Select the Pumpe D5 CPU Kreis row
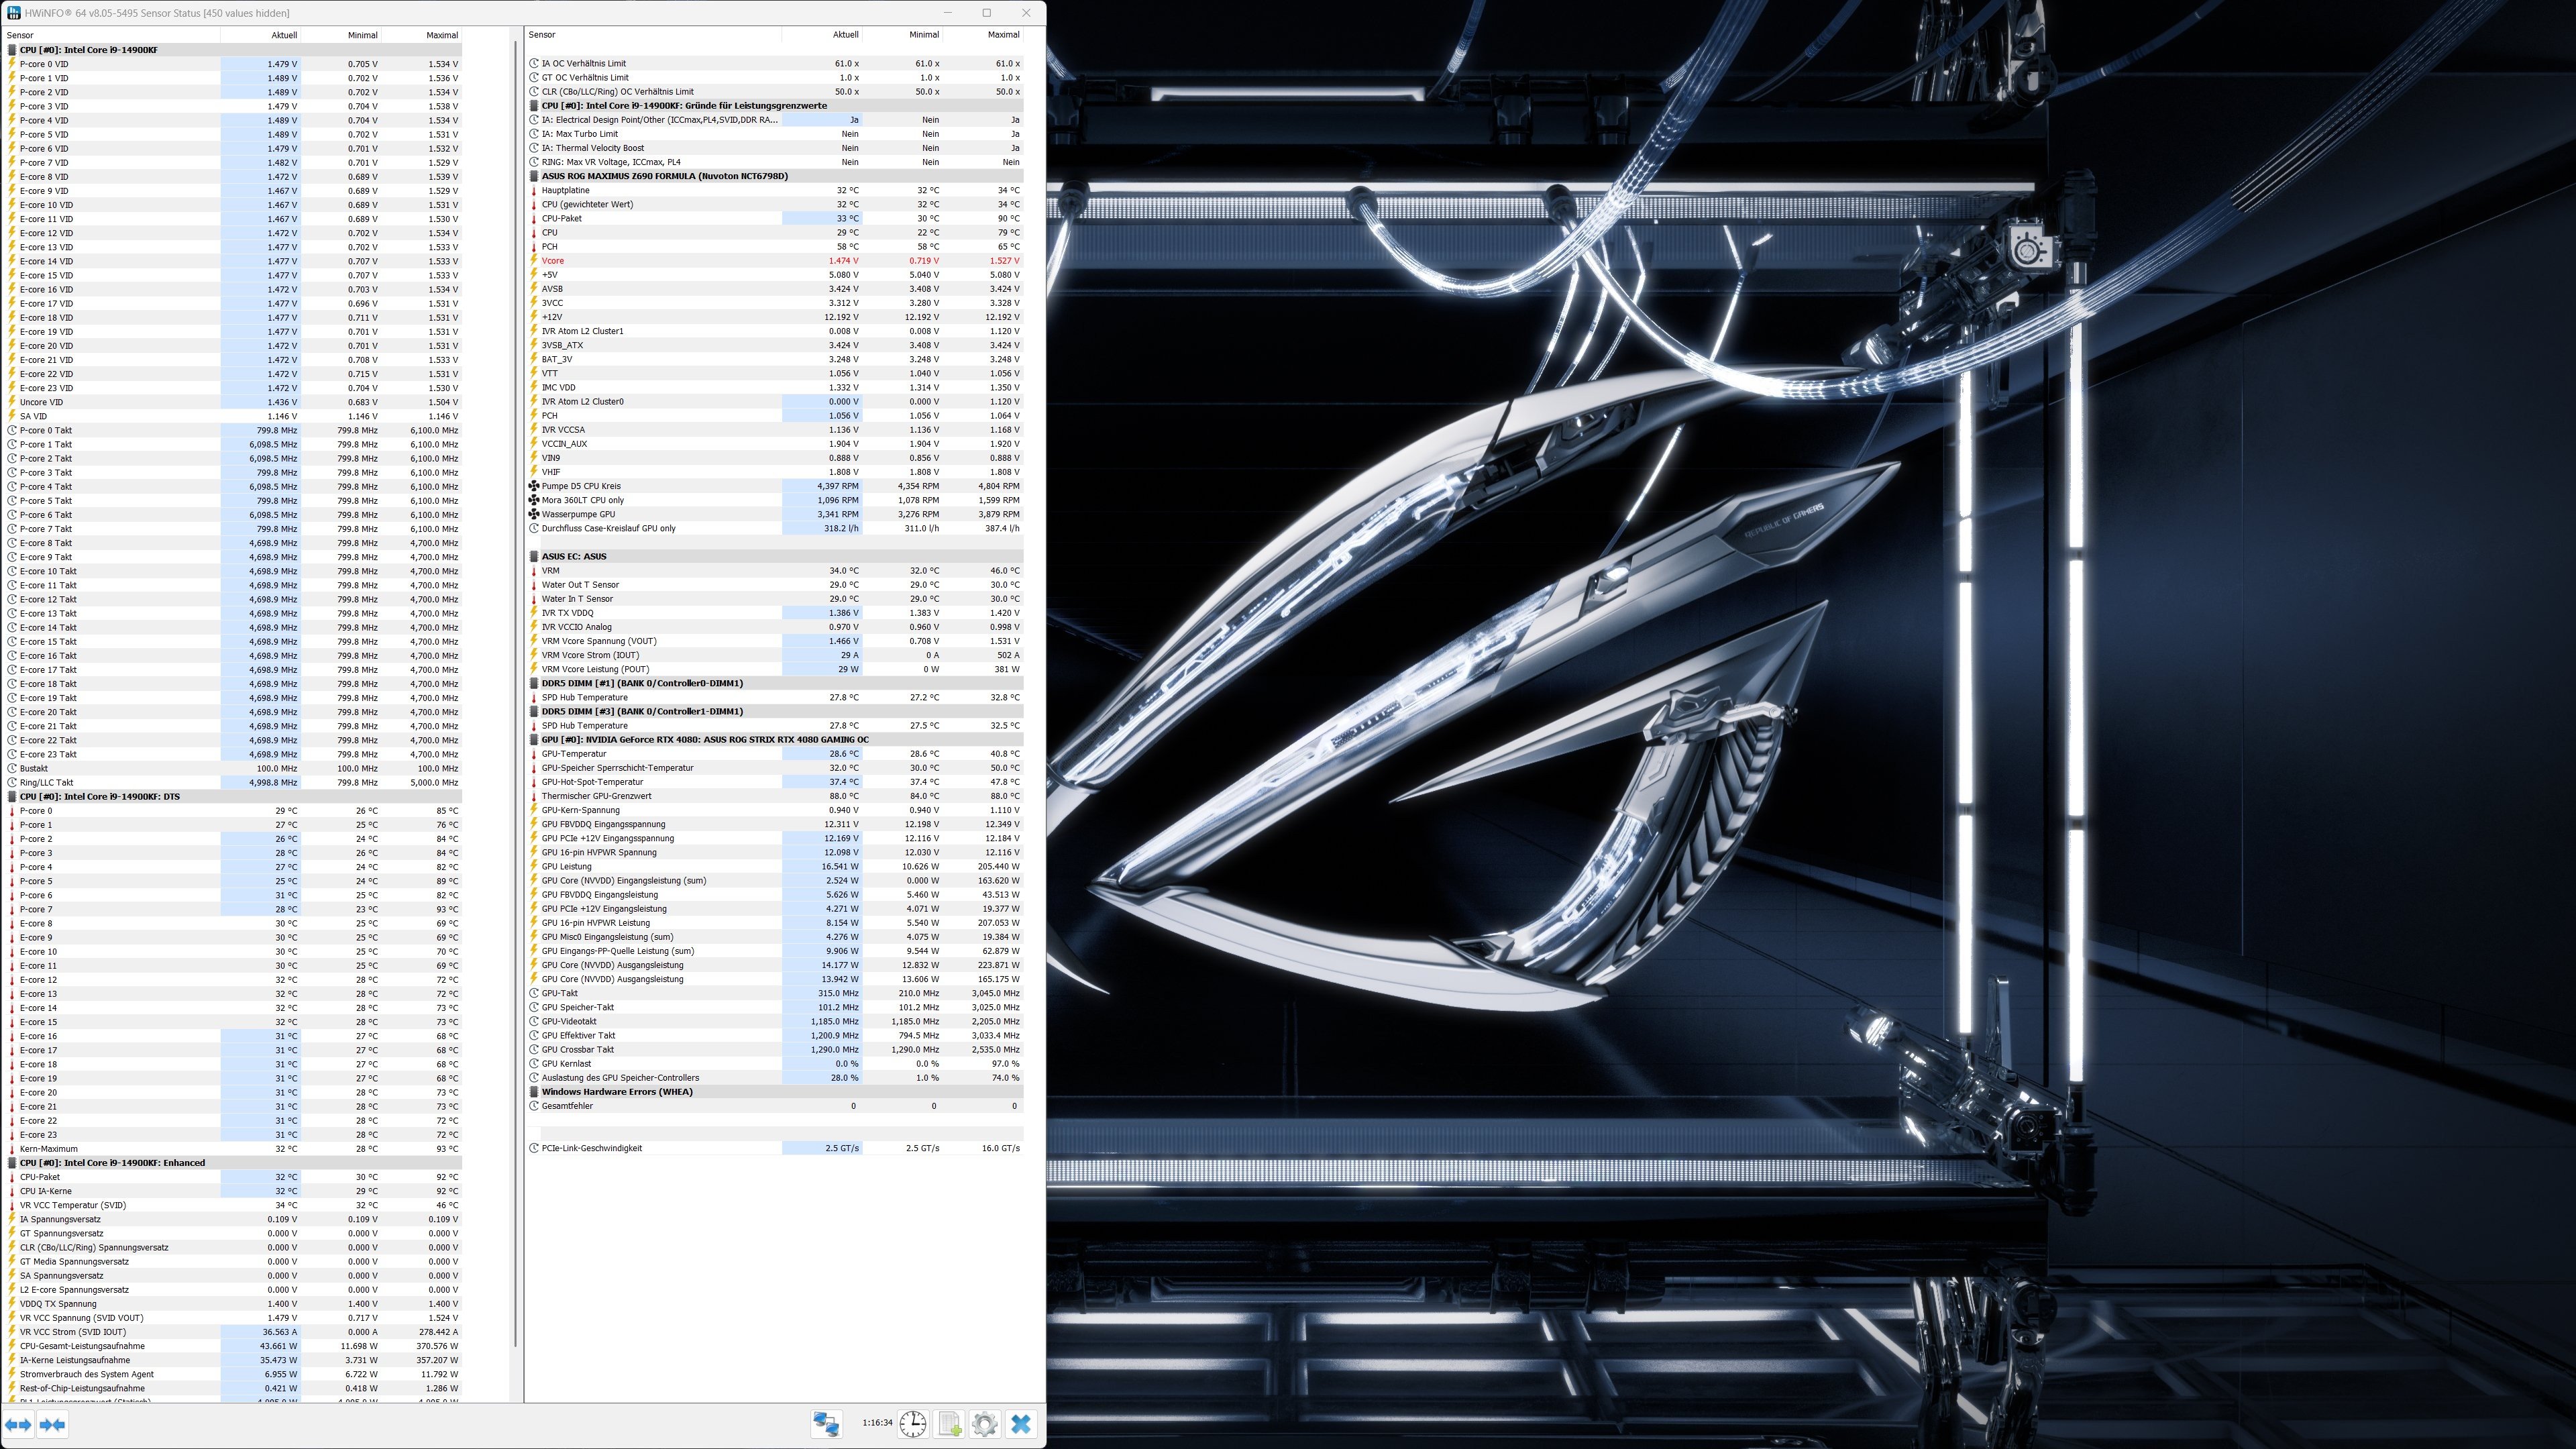This screenshot has height=1449, width=2576. [x=581, y=486]
